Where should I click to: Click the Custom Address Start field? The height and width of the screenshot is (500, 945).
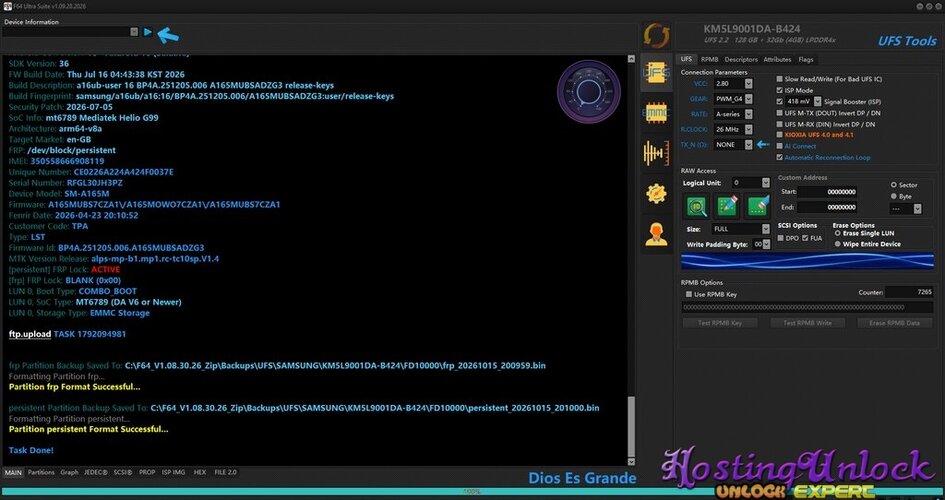coord(827,192)
